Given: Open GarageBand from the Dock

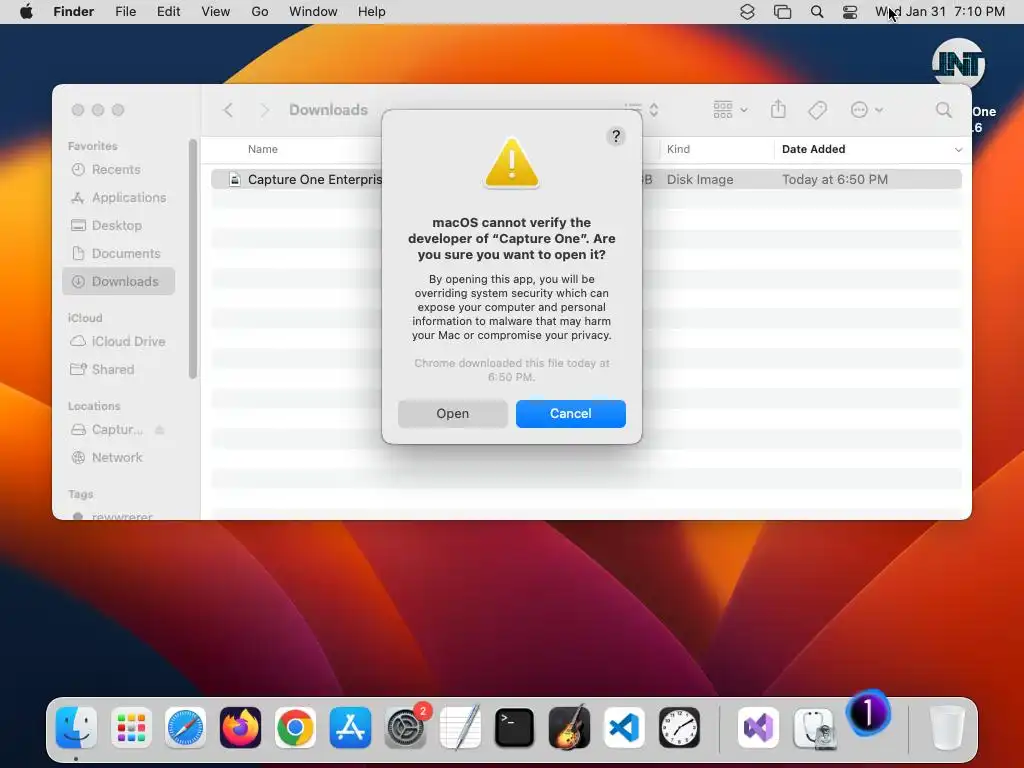Looking at the screenshot, I should [569, 727].
